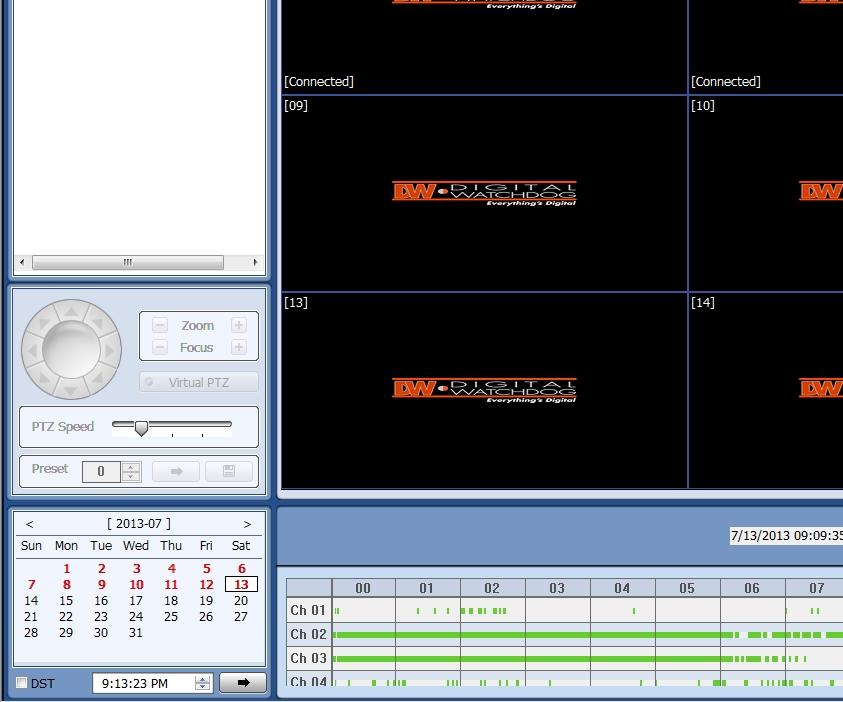
Task: Select July 13 in the calendar
Action: tap(241, 584)
